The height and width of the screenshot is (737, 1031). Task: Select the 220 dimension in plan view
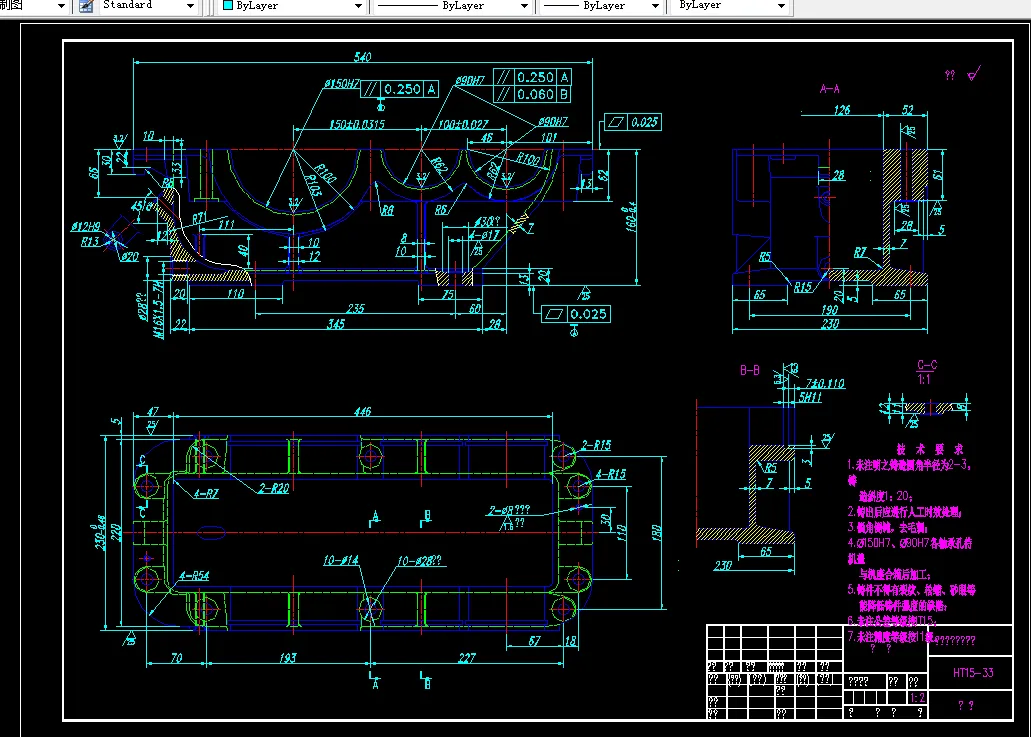coord(116,531)
